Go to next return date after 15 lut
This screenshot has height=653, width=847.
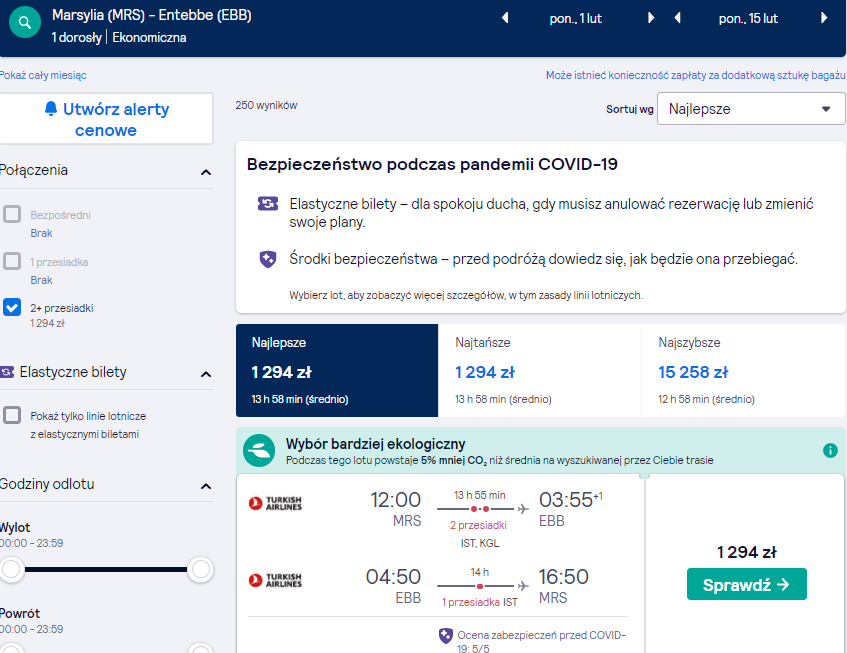pos(824,18)
